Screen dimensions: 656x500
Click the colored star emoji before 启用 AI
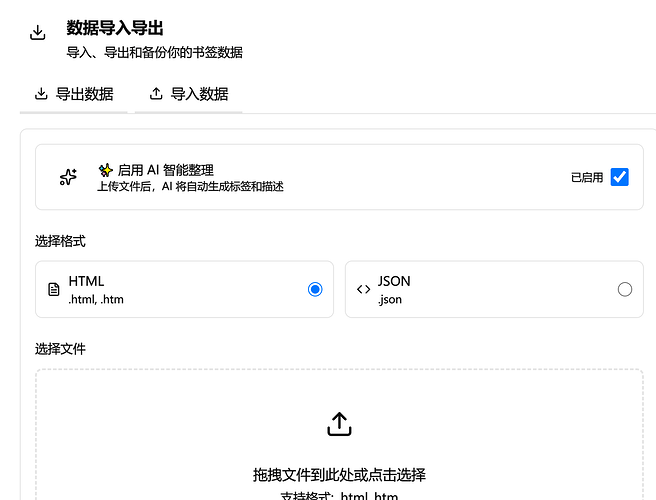point(106,170)
